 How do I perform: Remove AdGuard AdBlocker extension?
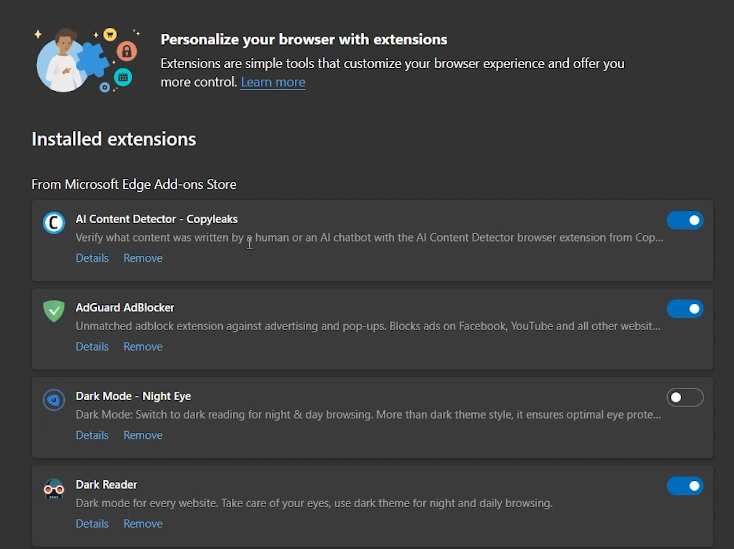pyautogui.click(x=143, y=347)
